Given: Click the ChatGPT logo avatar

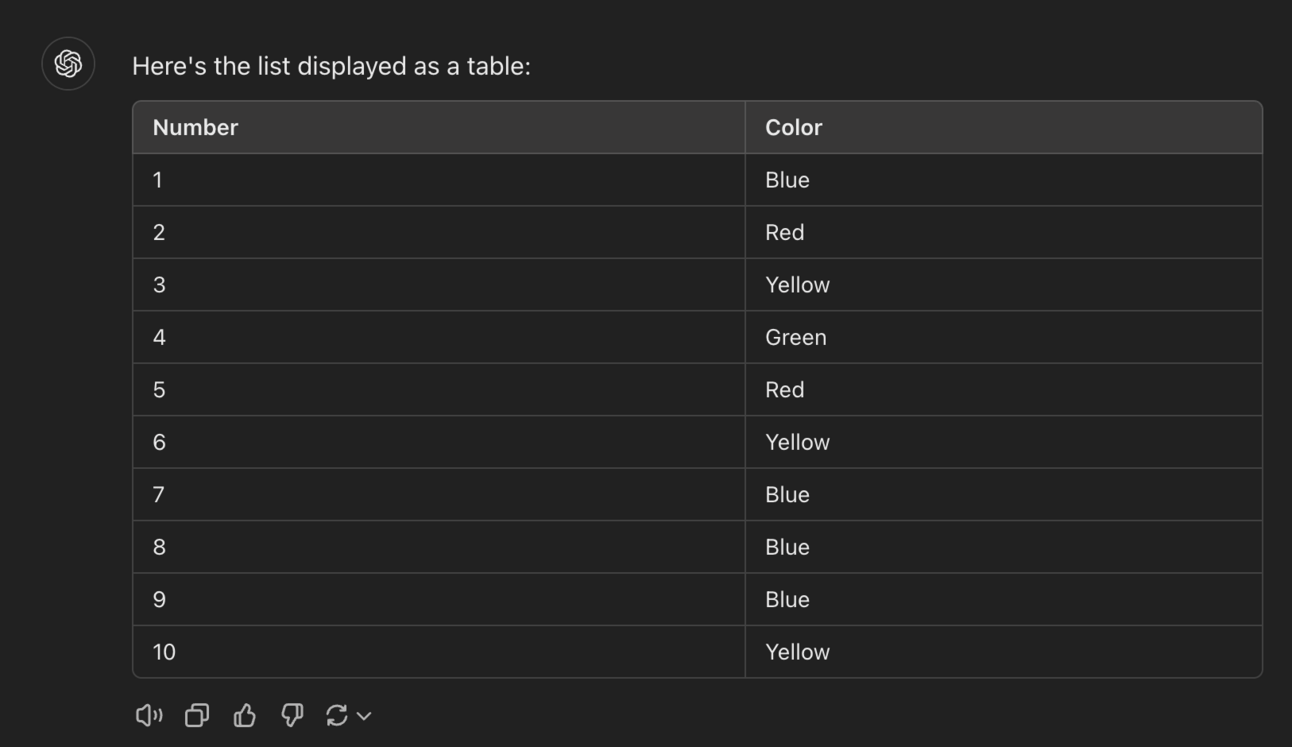Looking at the screenshot, I should 68,64.
